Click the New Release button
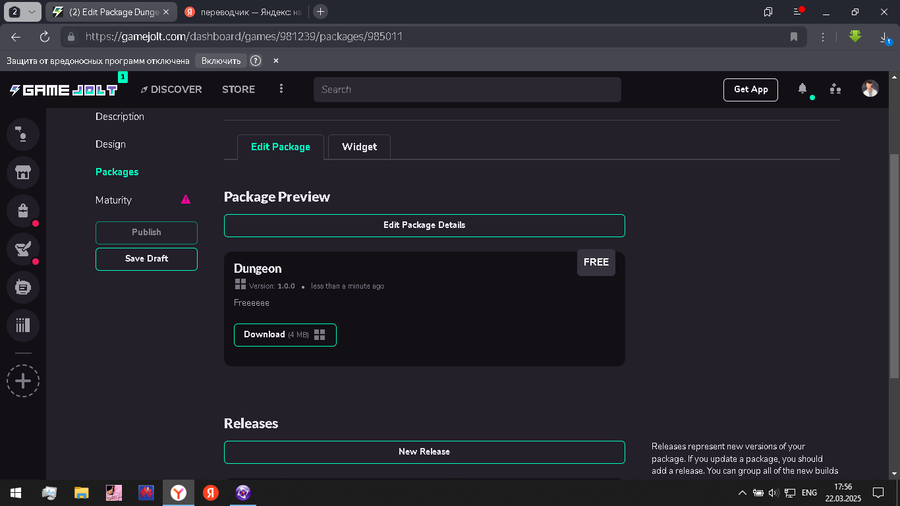 click(x=424, y=452)
